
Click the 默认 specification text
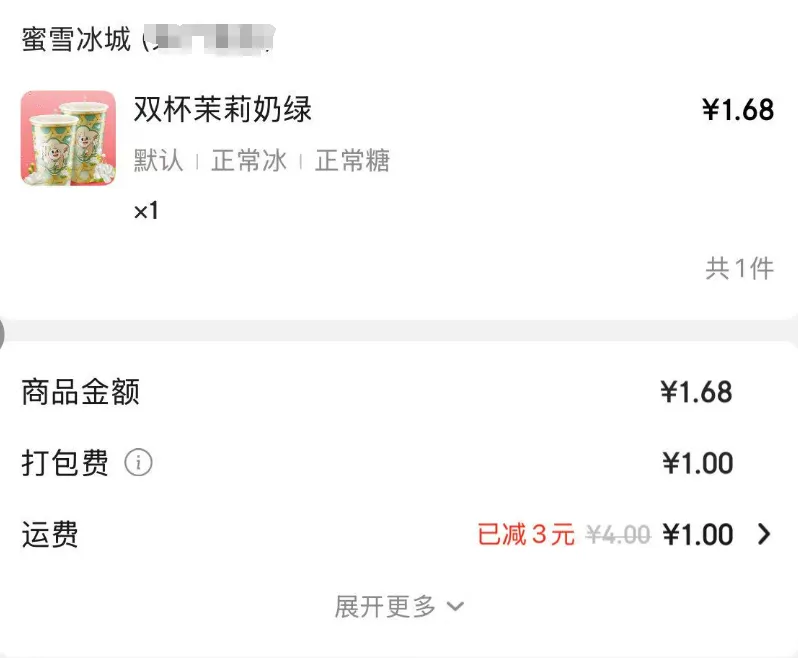159,161
